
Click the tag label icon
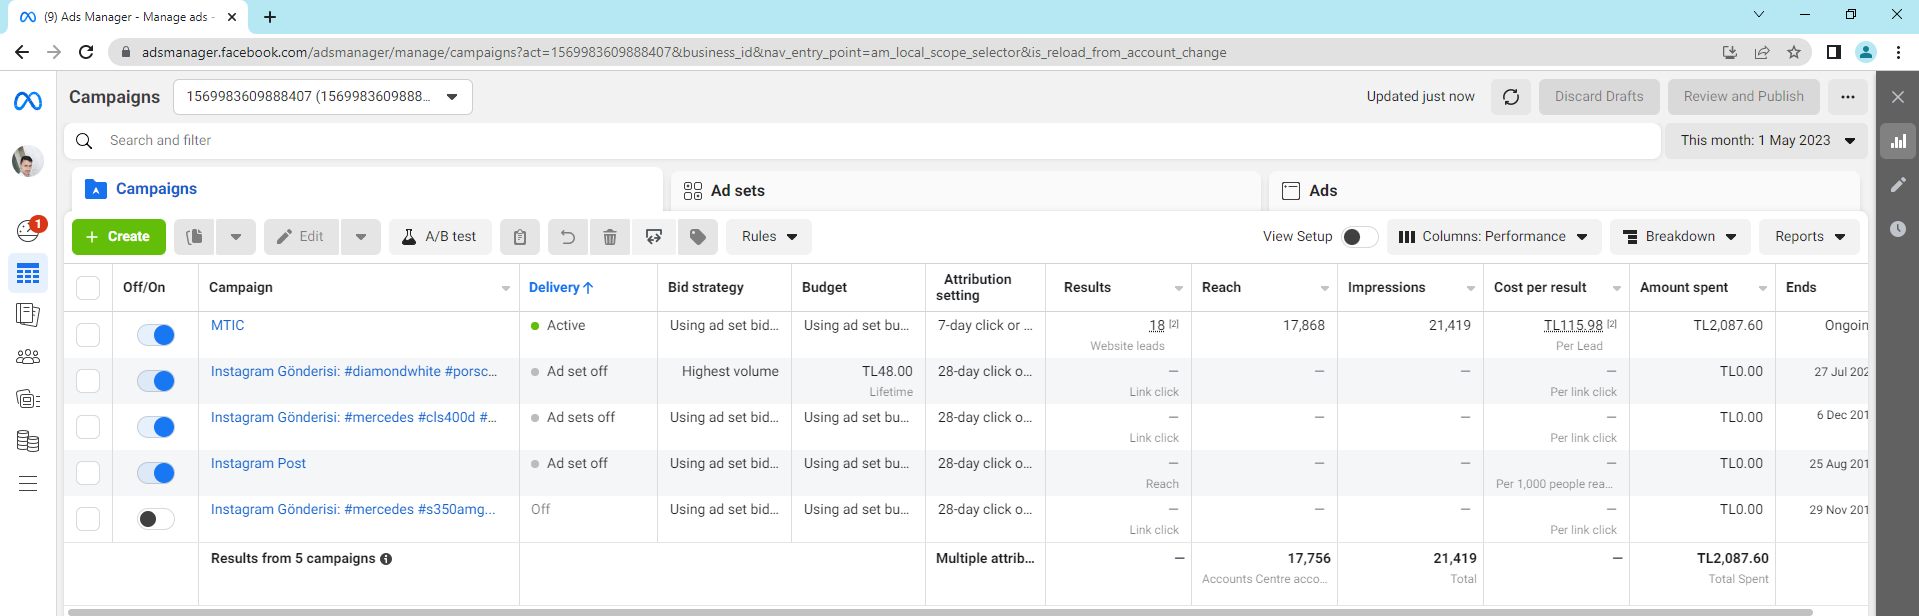[698, 237]
